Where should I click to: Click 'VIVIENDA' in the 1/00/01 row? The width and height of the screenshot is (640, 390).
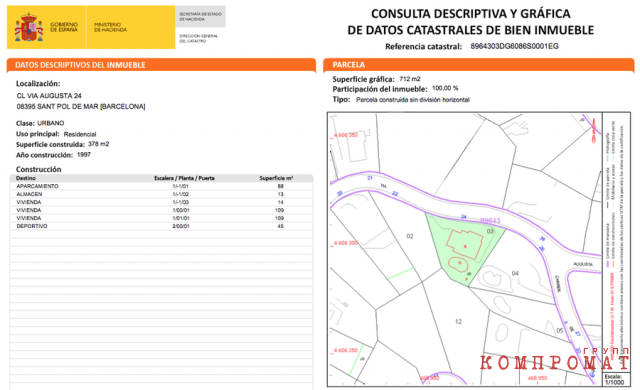coord(29,210)
